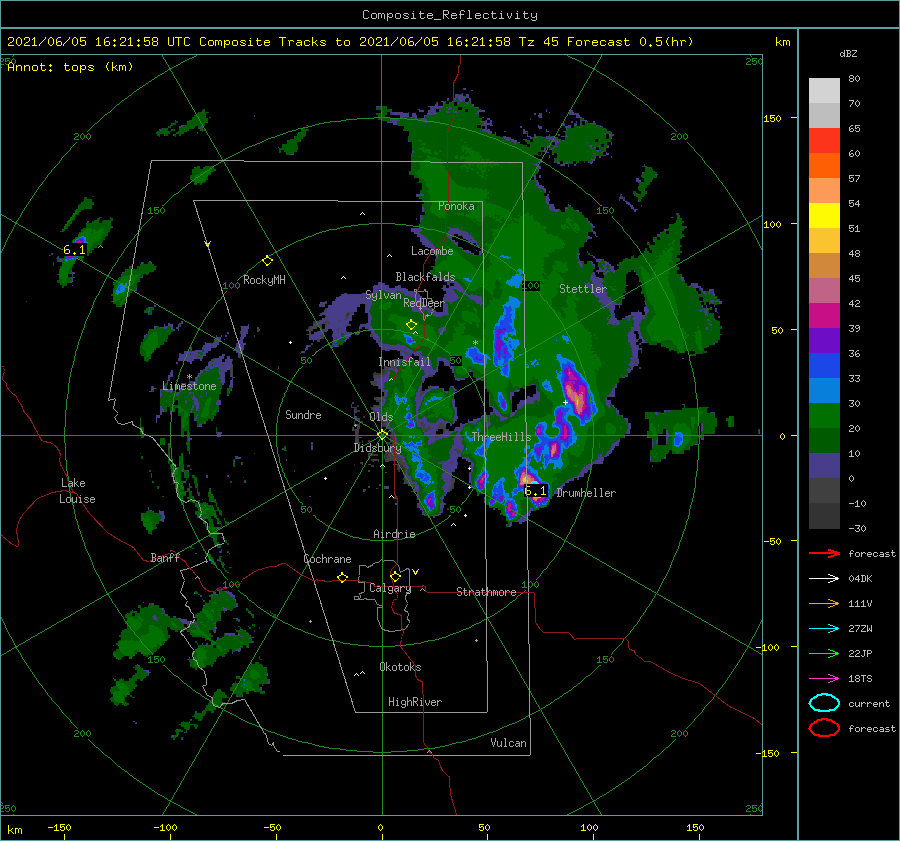Viewport: 900px width, 841px height.
Task: Pick the dark gray swatch between -10 and -30 dBZ
Action: 824,516
